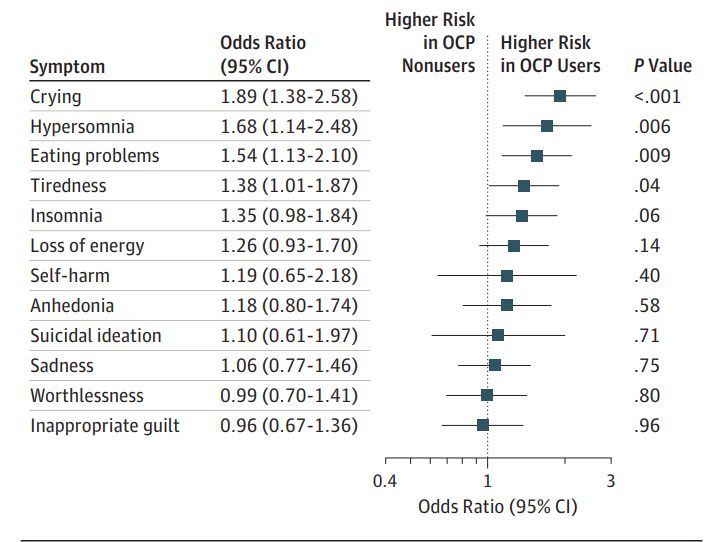Select the Suicidal ideation square marker
The width and height of the screenshot is (713, 542).
click(498, 335)
